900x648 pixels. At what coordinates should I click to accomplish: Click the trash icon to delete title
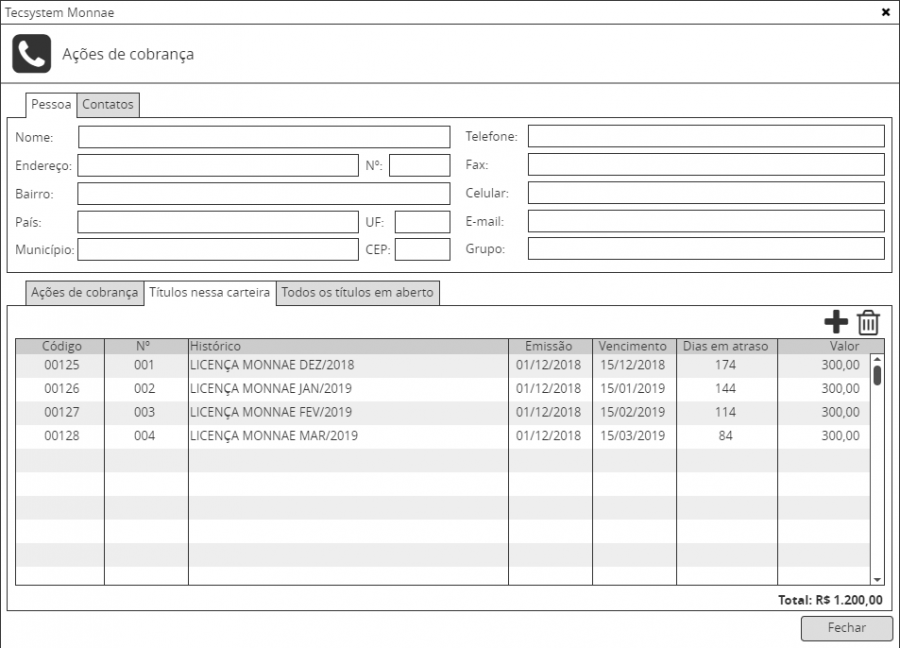click(x=868, y=322)
